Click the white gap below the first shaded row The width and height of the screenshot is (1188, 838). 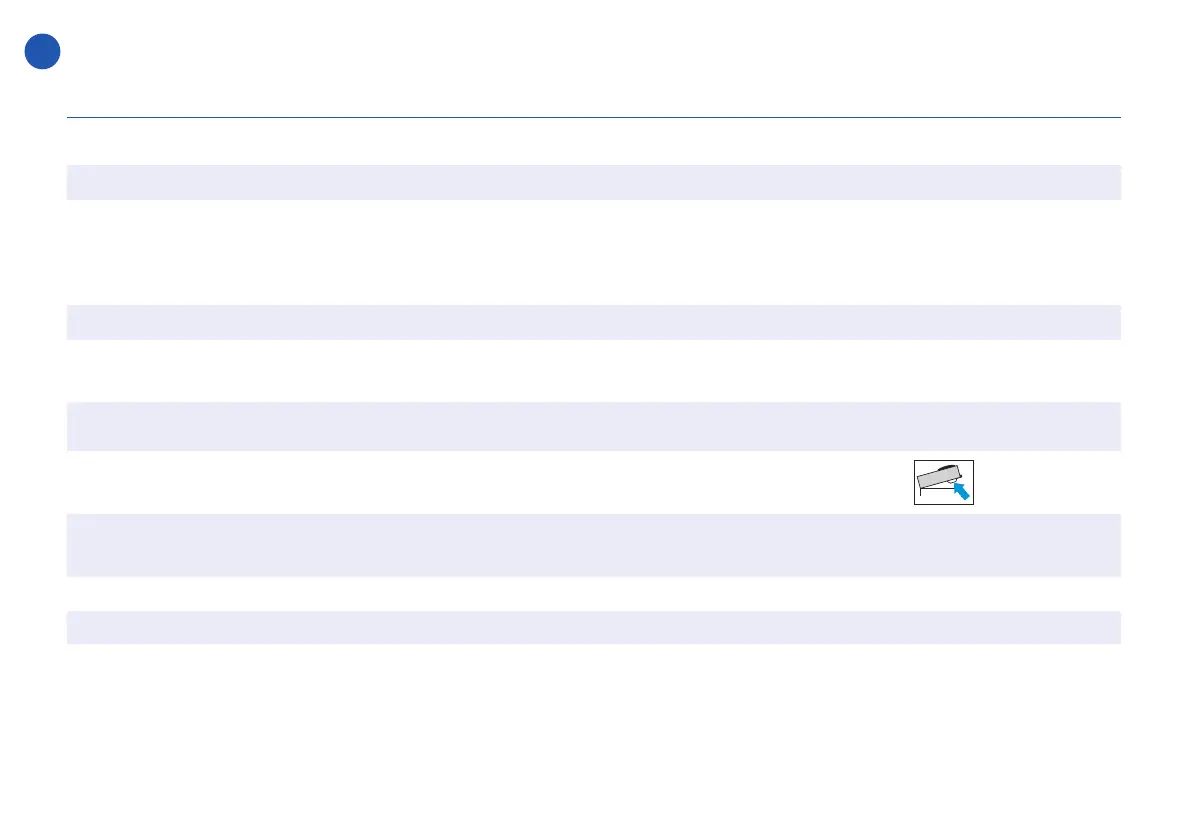(593, 252)
